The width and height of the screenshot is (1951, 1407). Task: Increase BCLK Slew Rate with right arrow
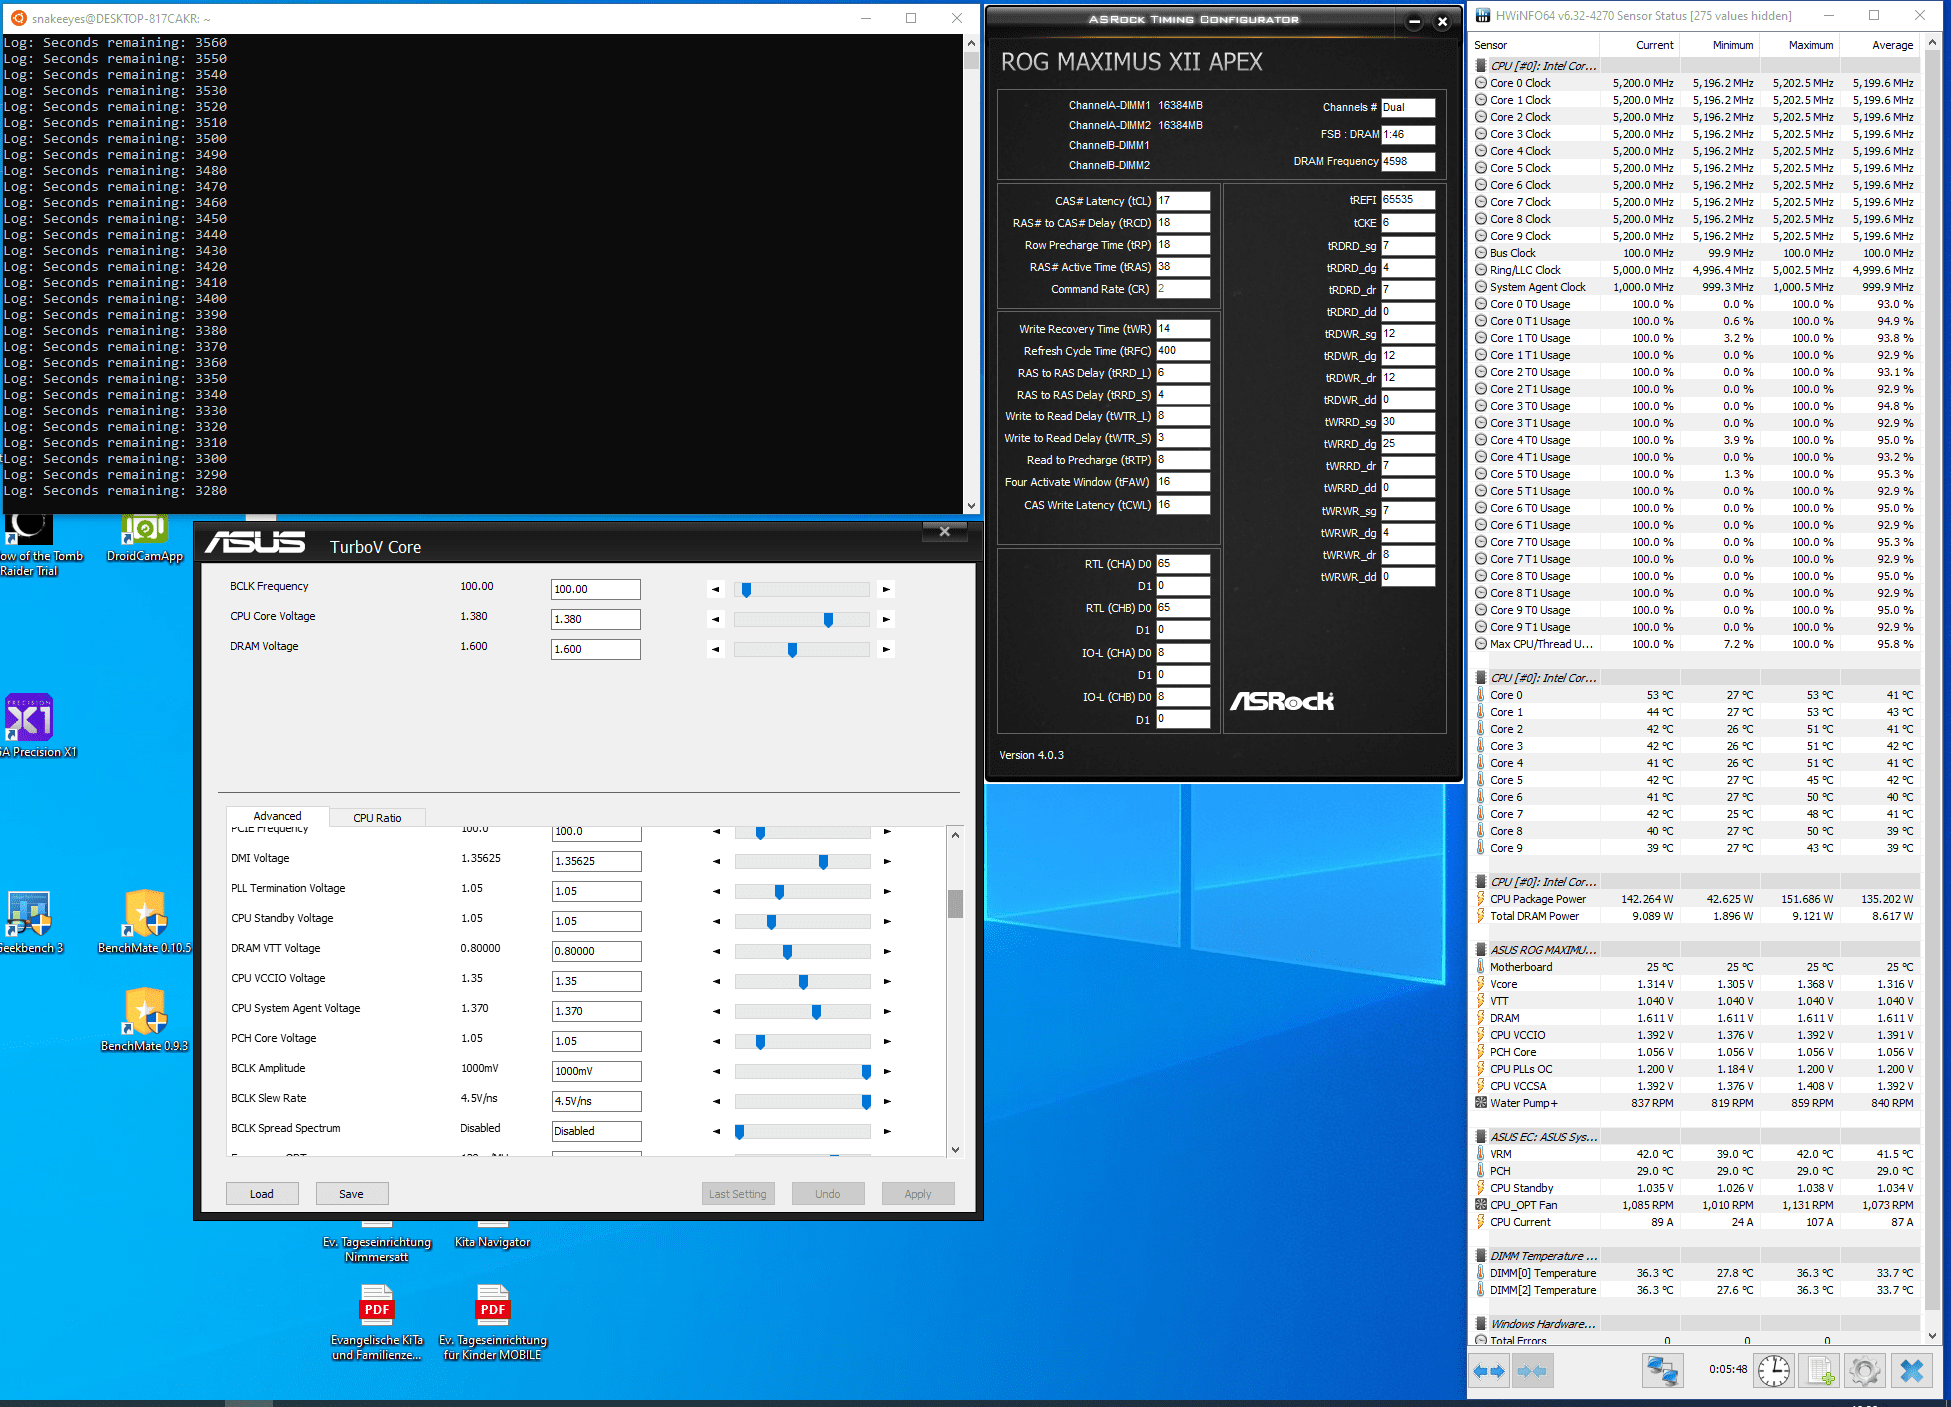coord(887,1102)
